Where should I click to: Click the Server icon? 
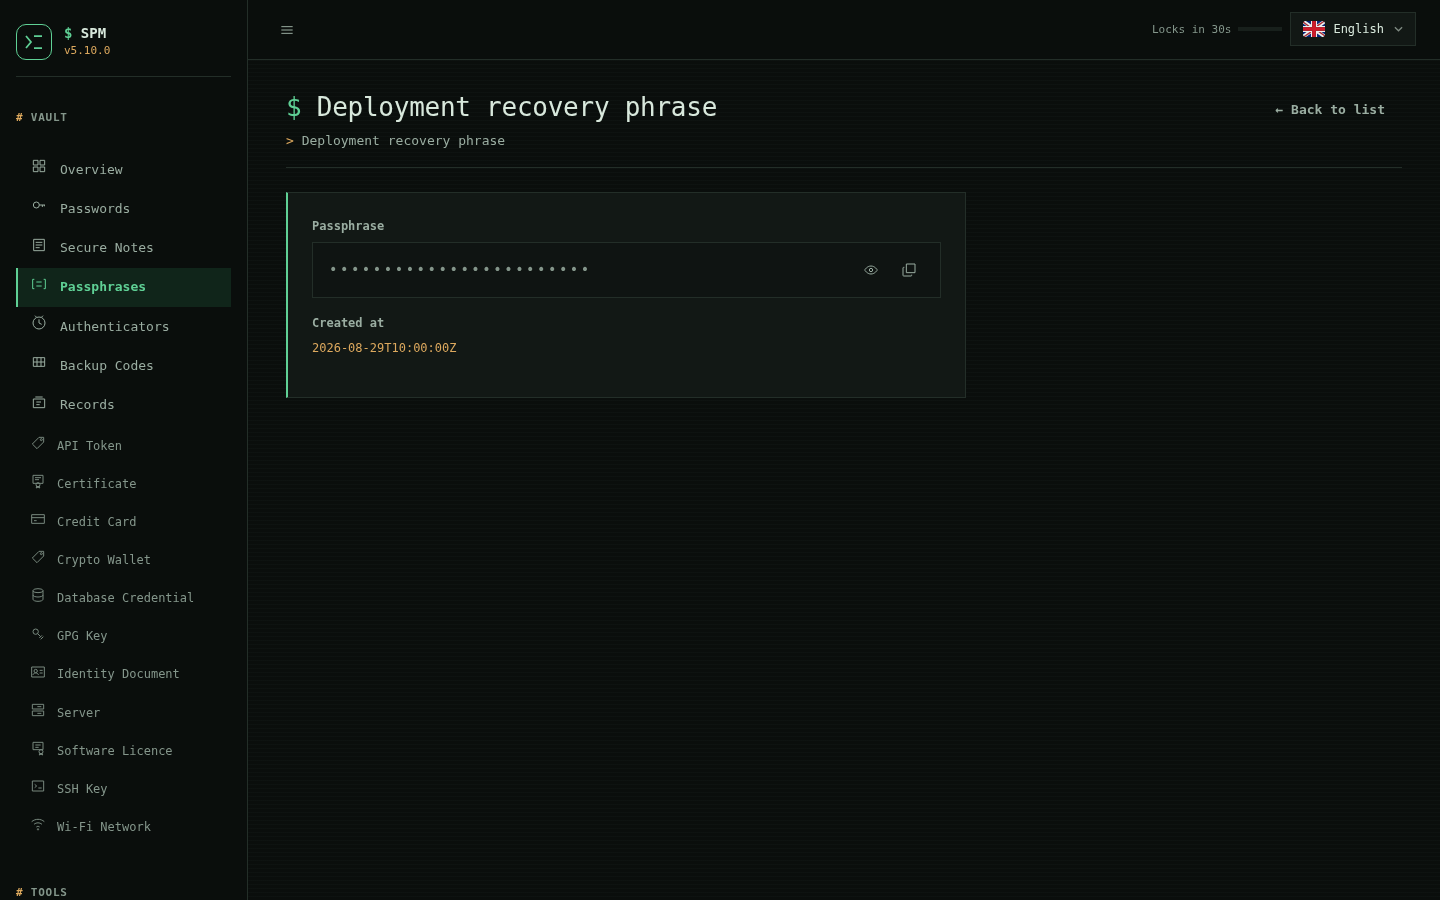point(38,710)
